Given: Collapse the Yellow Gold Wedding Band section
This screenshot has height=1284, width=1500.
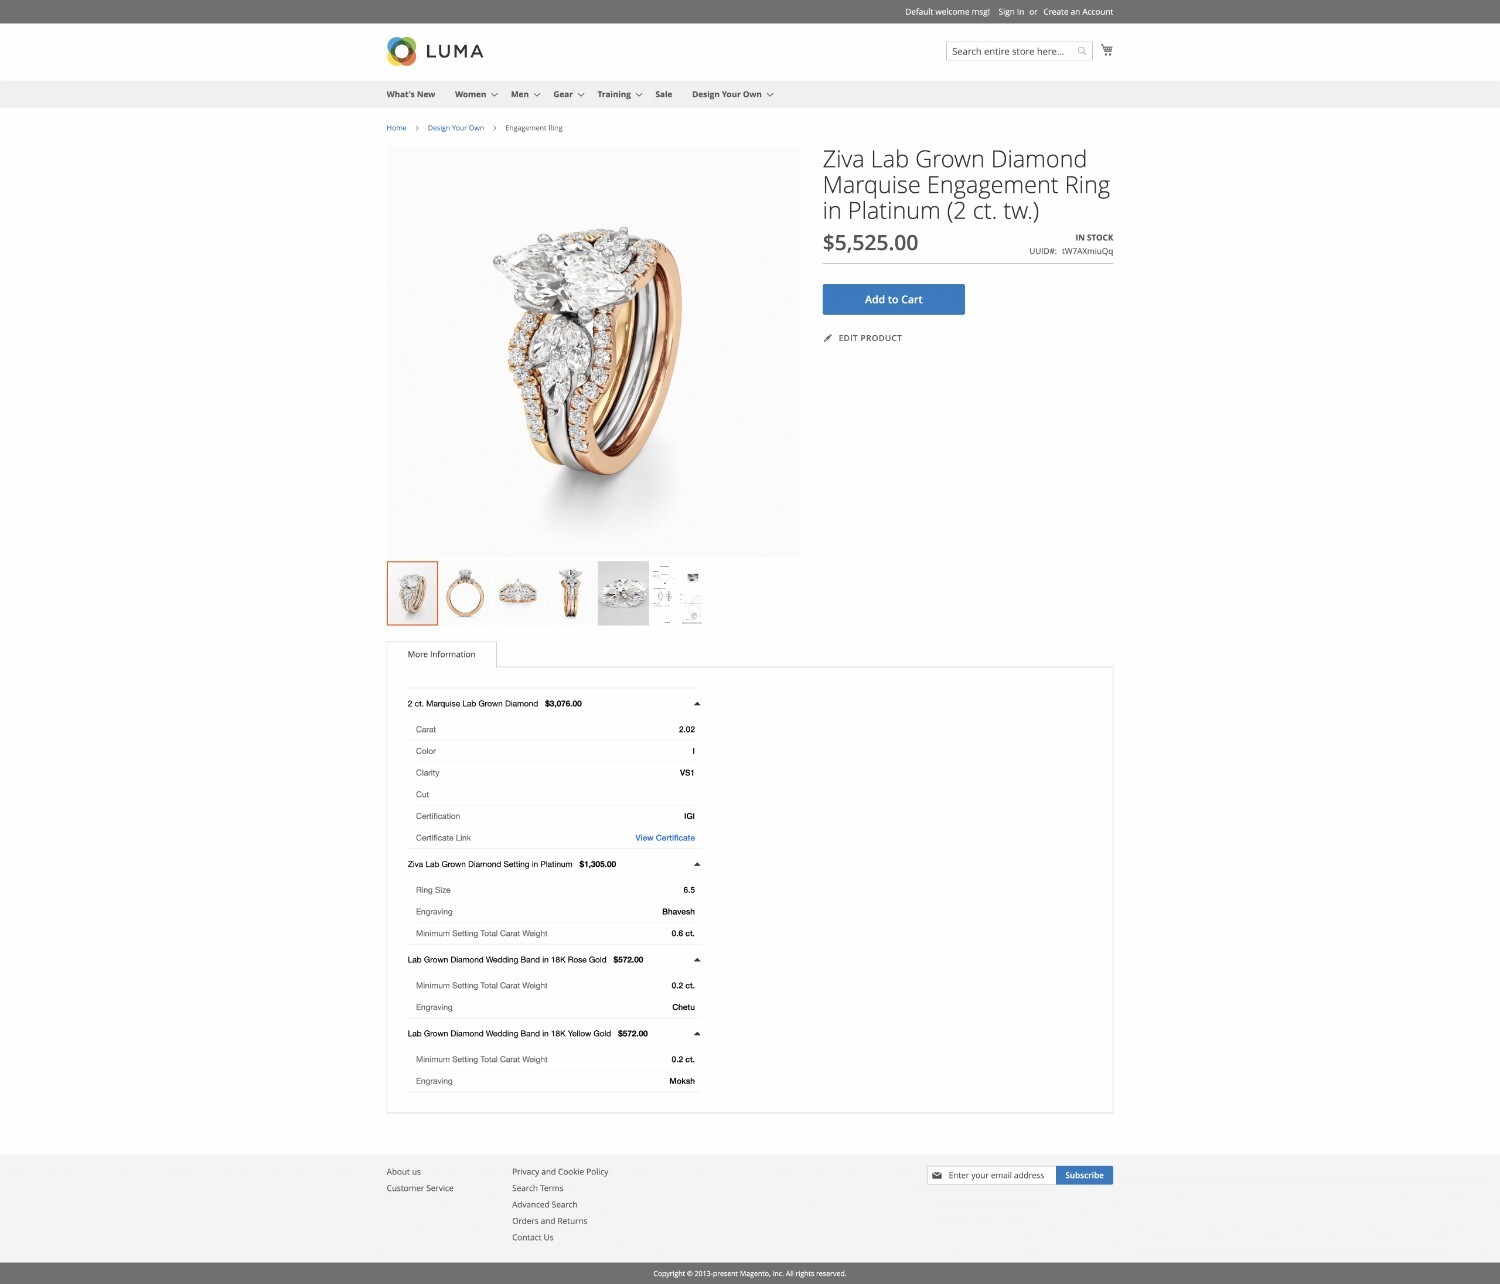Looking at the screenshot, I should [697, 1033].
